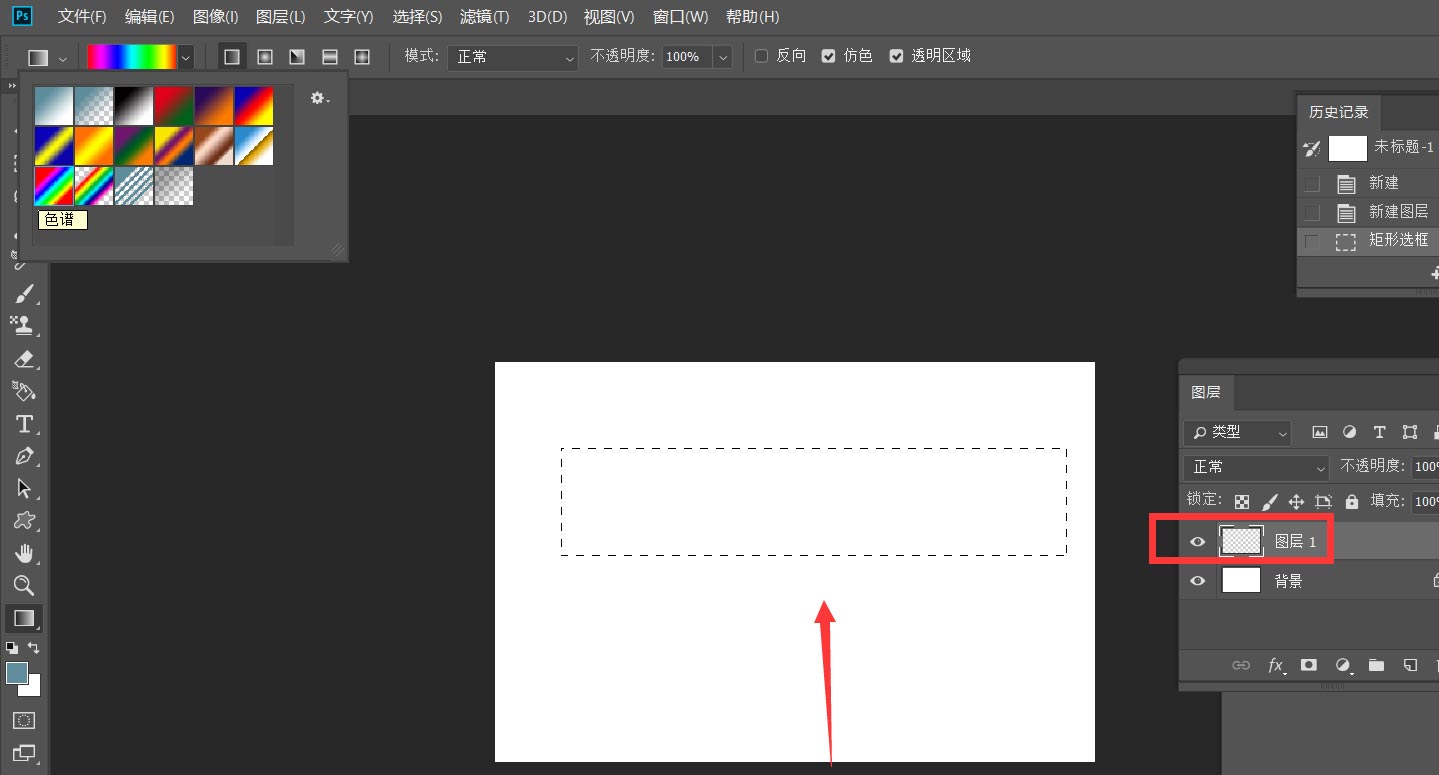Select the 历史记录 panel tab
1439x775 pixels.
pyautogui.click(x=1338, y=112)
